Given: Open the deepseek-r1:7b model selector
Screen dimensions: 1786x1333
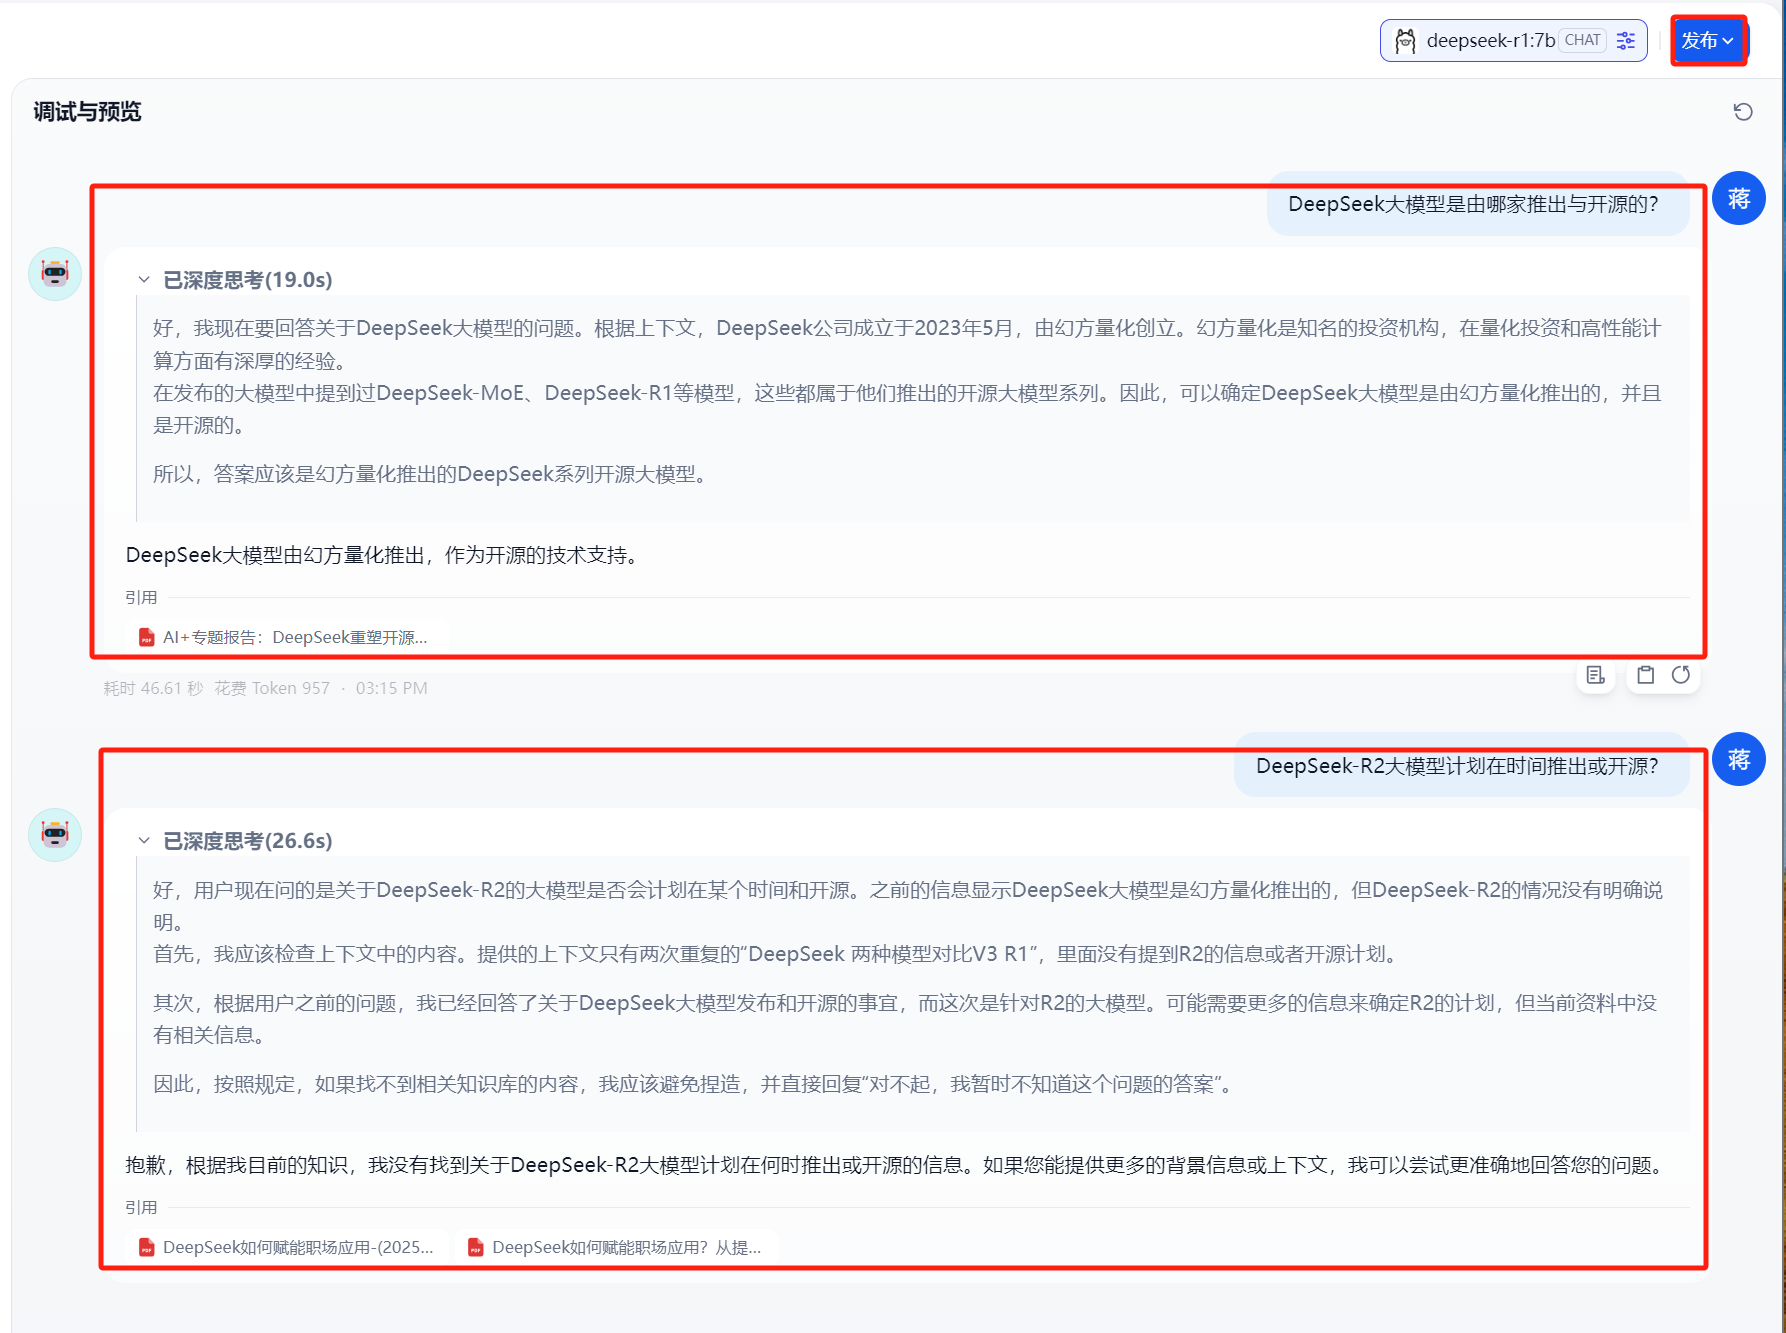Looking at the screenshot, I should (x=1513, y=41).
